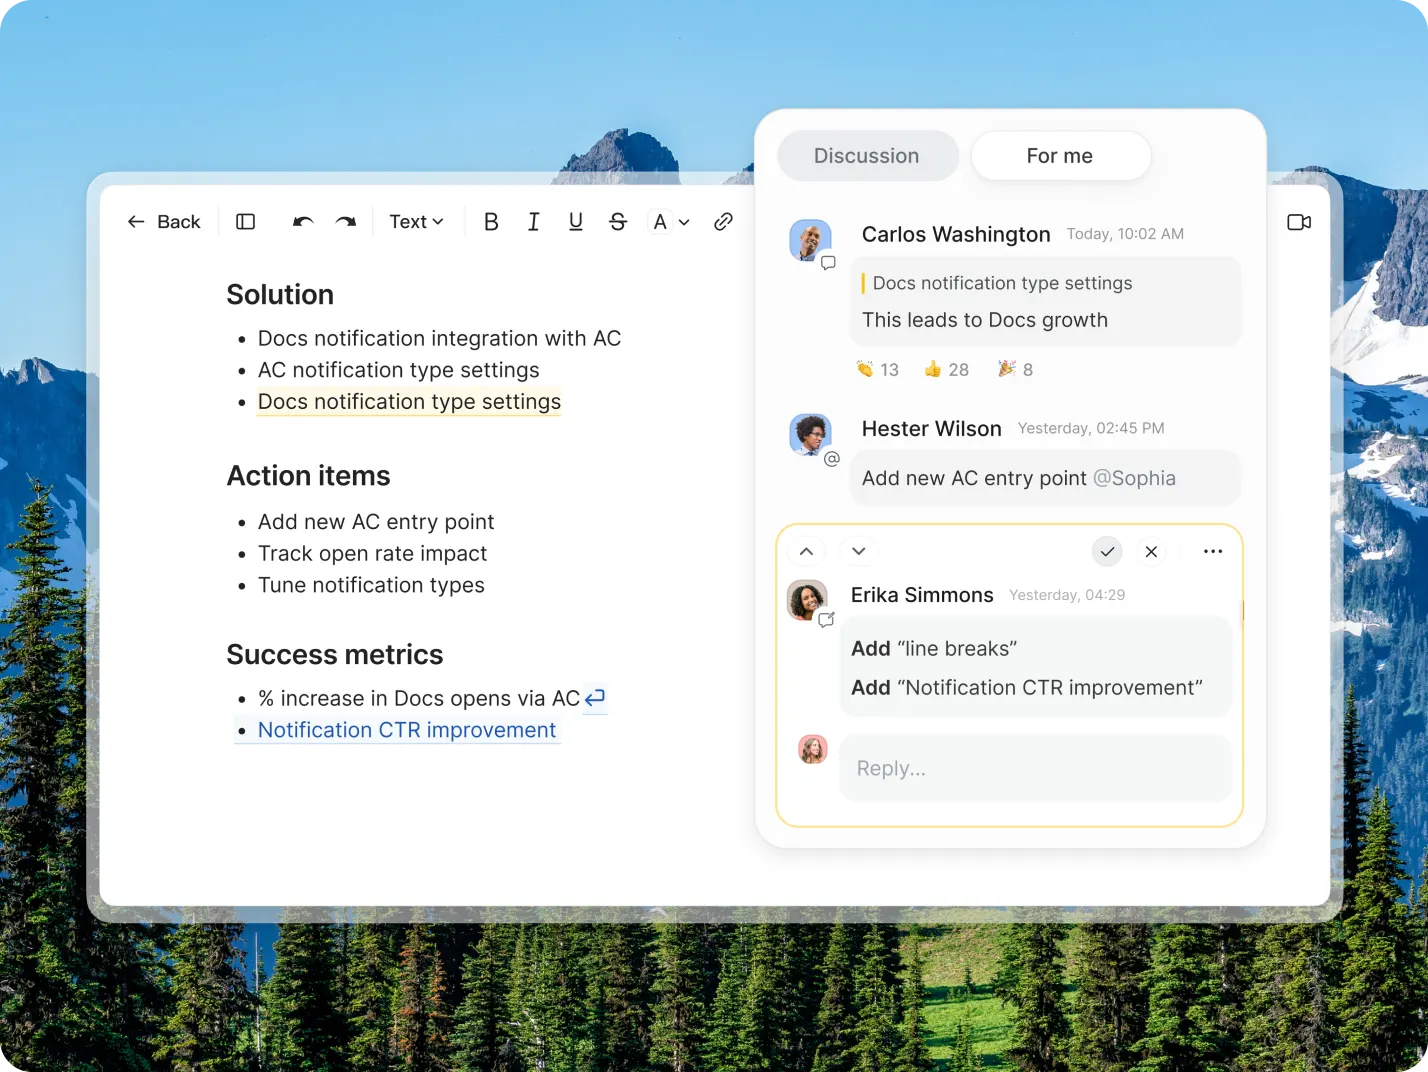Click 'Docs notification integration with AC' bullet
The height and width of the screenshot is (1072, 1428).
pyautogui.click(x=439, y=338)
